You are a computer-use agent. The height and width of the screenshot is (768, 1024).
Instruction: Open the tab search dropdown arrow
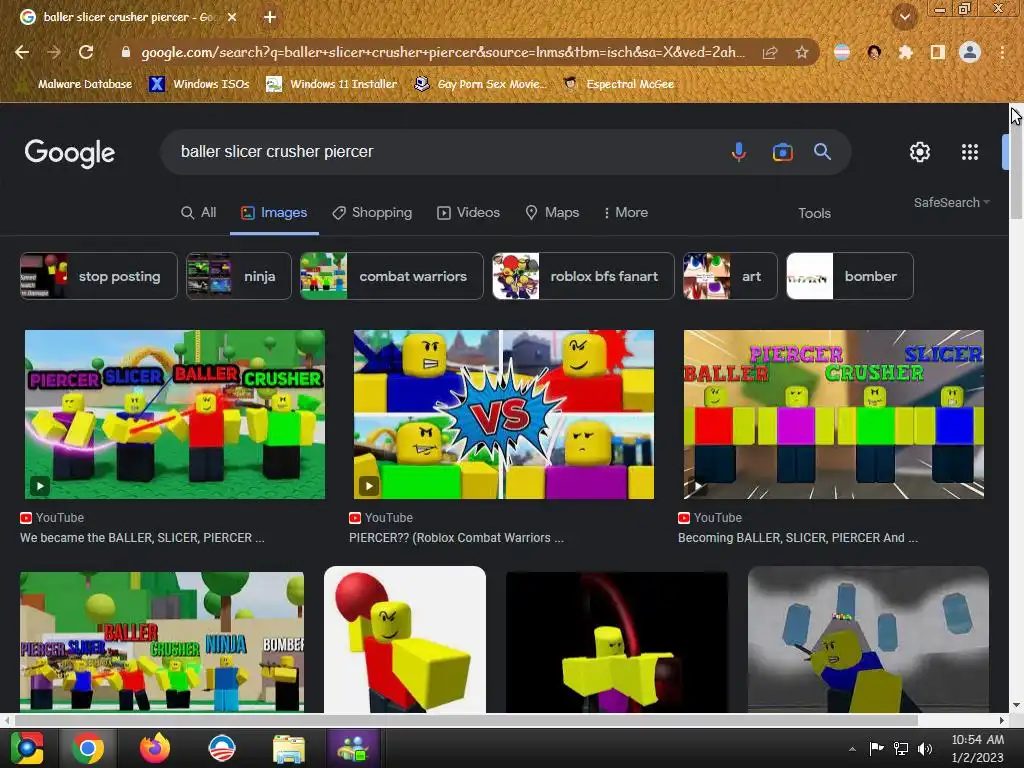pos(905,17)
